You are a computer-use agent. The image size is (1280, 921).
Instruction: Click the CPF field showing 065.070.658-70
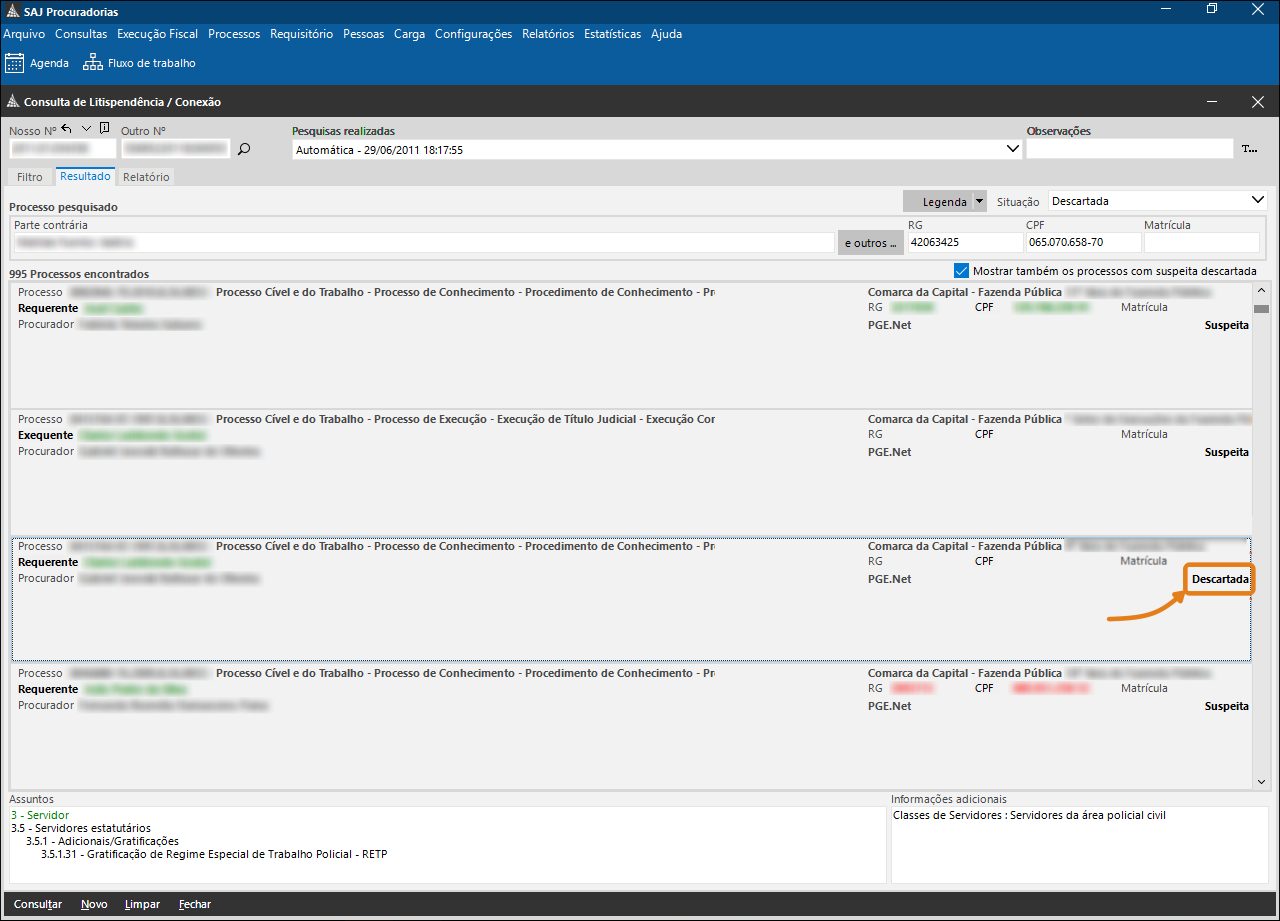coord(1083,243)
